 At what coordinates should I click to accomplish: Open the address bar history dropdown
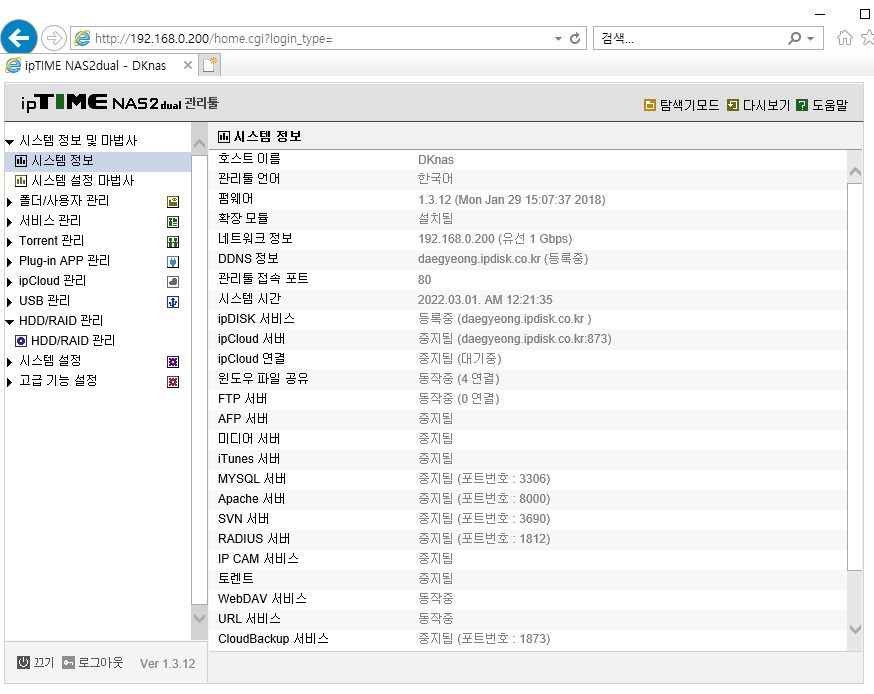tap(558, 38)
